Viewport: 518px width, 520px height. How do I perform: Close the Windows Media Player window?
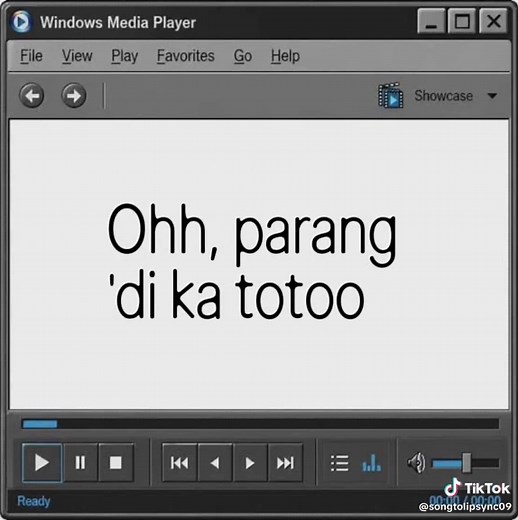pos(493,21)
